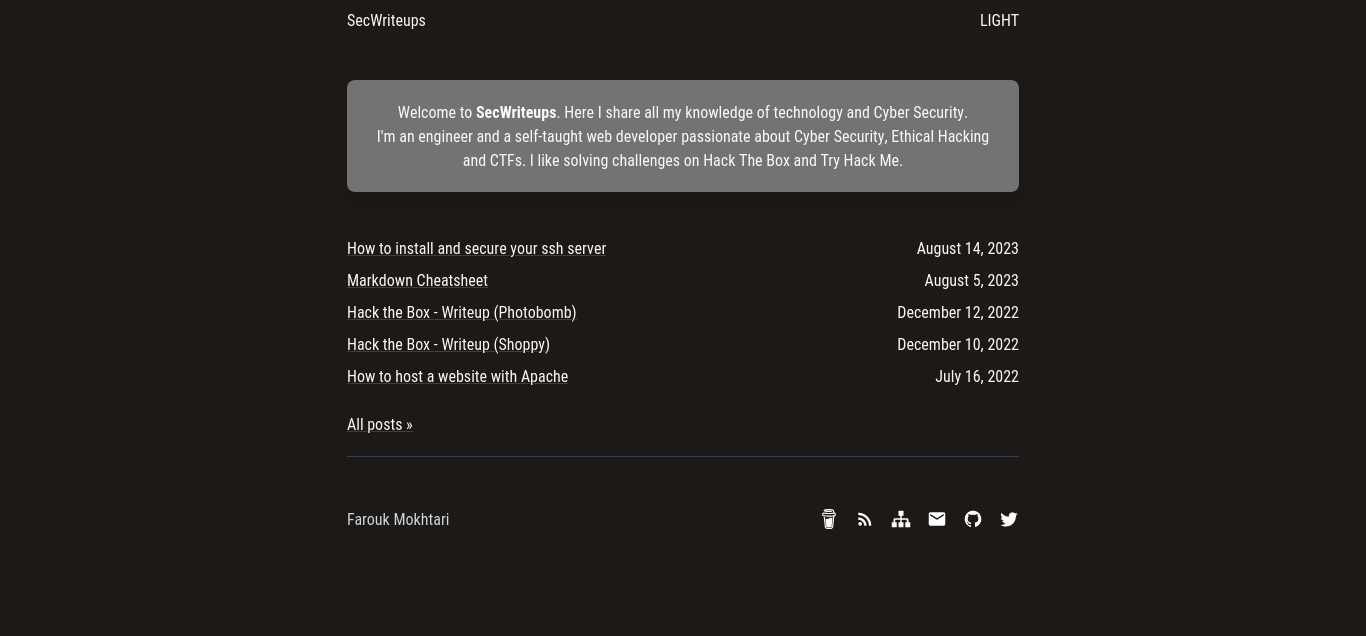Click the July 16, 2022 date

pos(976,376)
